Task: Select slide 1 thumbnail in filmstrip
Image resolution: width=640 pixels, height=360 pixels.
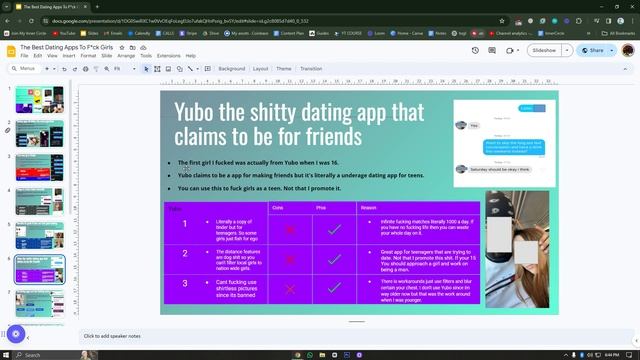Action: (x=40, y=100)
